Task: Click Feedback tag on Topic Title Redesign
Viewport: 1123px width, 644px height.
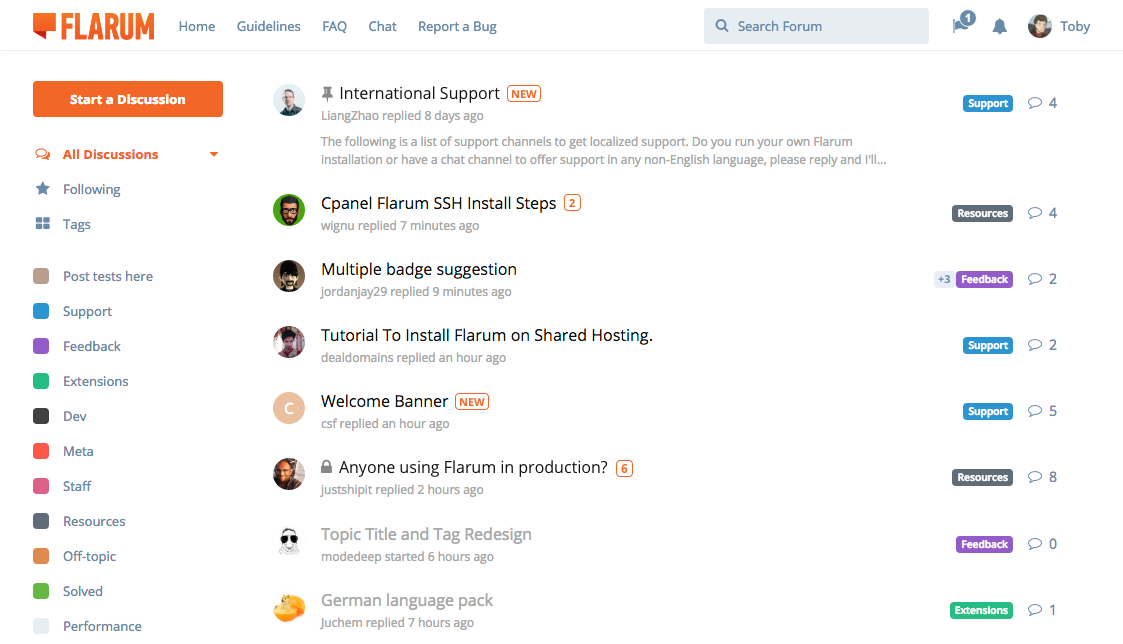Action: coord(984,544)
